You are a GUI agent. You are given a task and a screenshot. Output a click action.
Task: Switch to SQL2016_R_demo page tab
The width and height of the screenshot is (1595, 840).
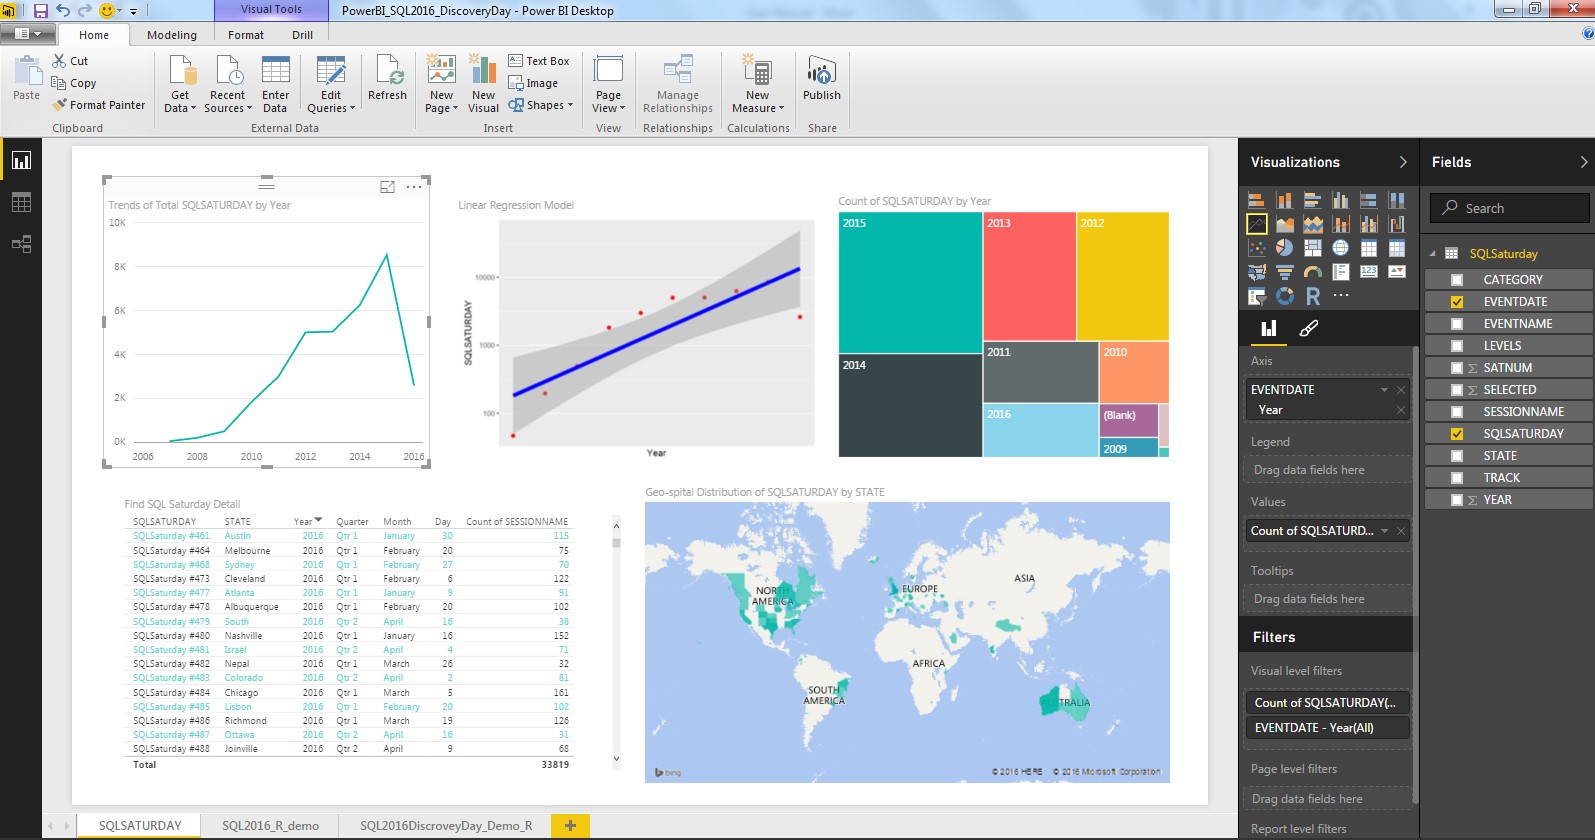point(271,826)
